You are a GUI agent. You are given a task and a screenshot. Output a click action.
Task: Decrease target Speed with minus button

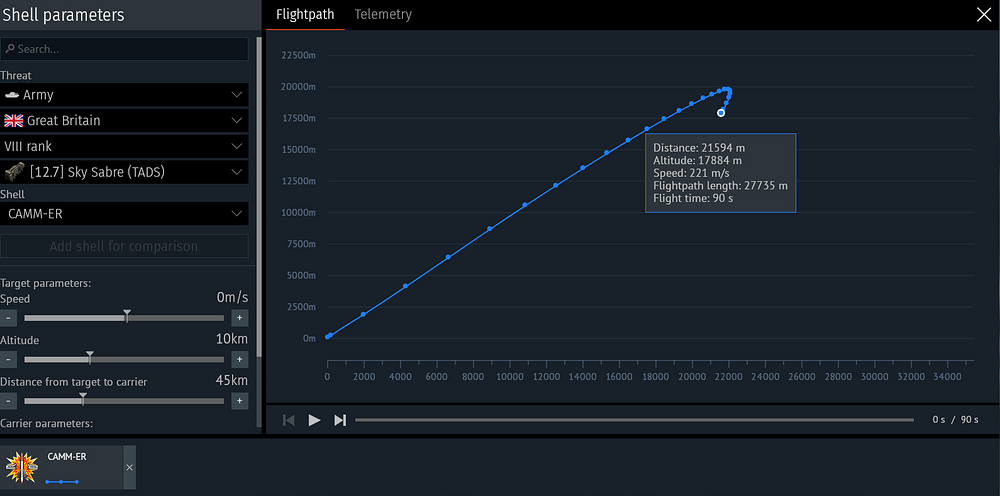tap(8, 317)
